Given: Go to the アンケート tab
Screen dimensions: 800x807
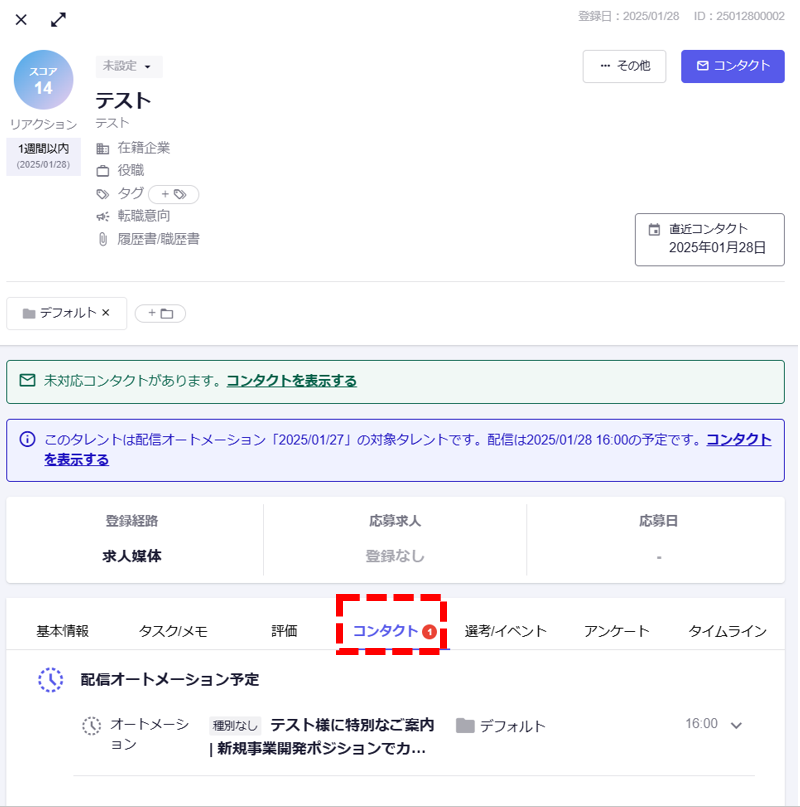Looking at the screenshot, I should [617, 631].
